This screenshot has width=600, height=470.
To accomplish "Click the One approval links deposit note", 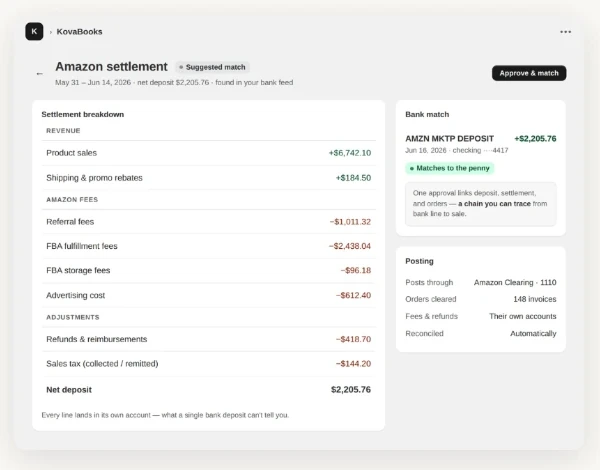I will click(x=481, y=204).
